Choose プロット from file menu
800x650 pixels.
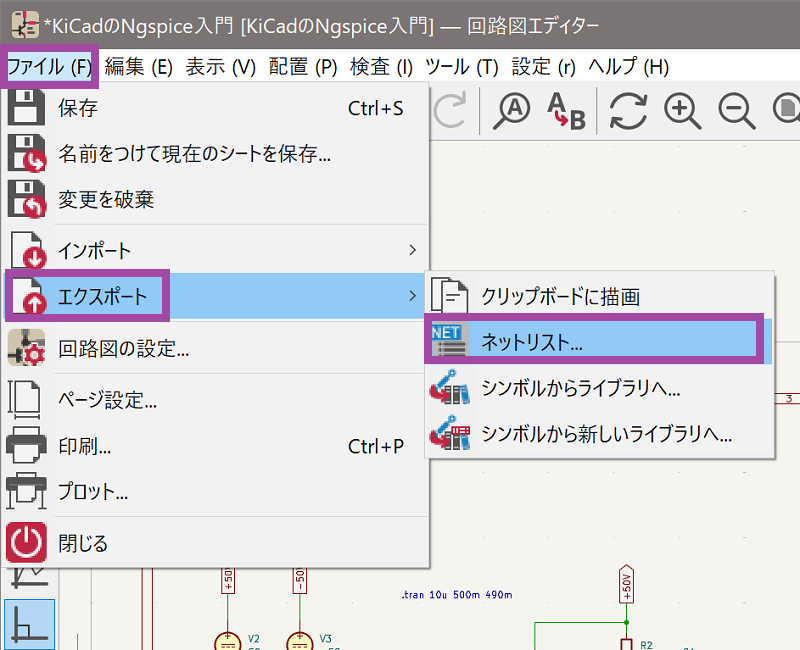pos(215,491)
